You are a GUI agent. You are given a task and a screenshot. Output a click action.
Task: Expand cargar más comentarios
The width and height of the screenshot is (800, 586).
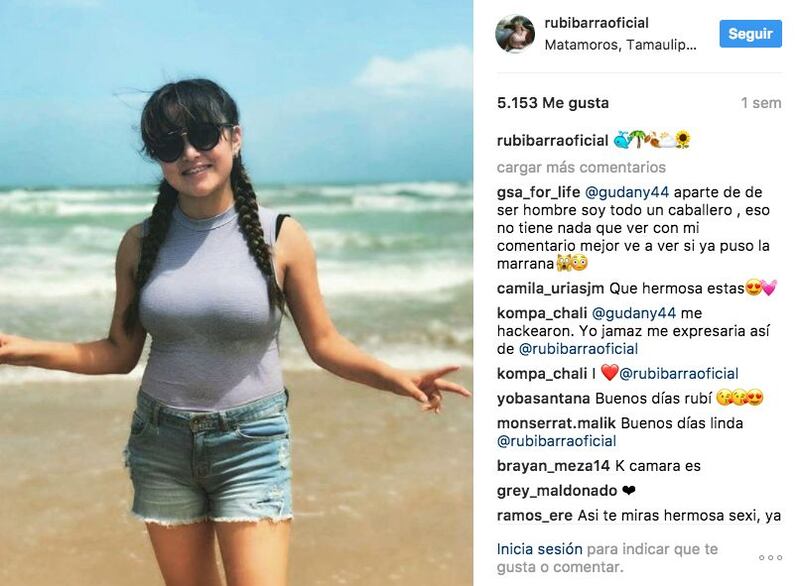coord(581,167)
